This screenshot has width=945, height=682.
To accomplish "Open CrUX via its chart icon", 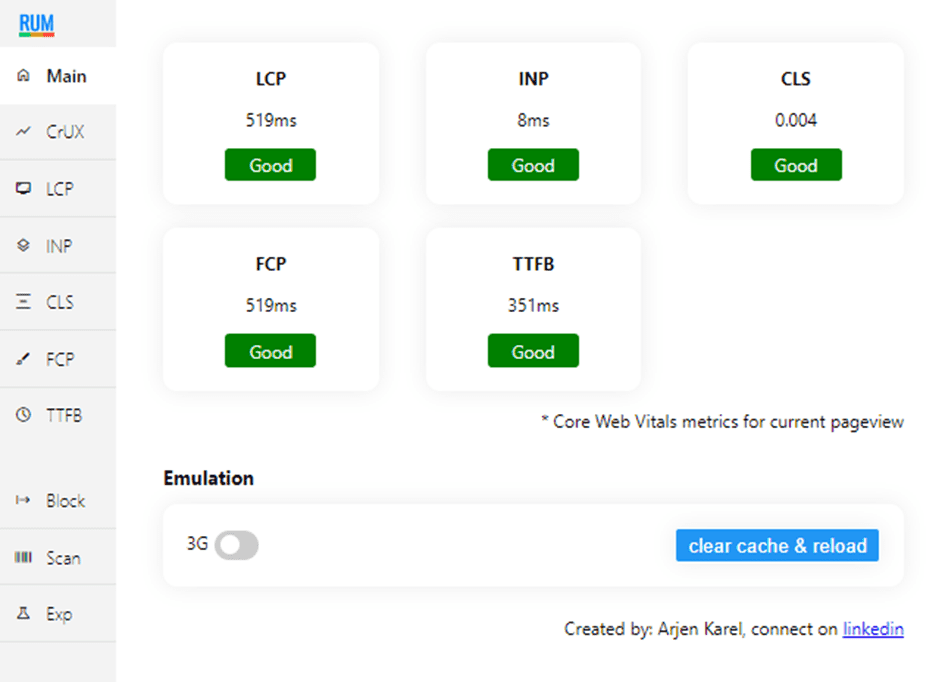I will [24, 131].
